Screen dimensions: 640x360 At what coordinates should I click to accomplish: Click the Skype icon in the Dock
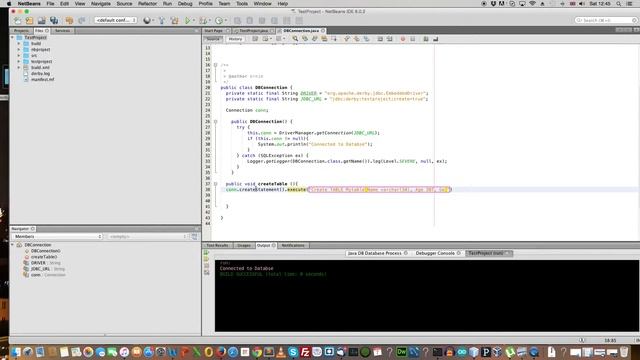pyautogui.click(x=293, y=352)
